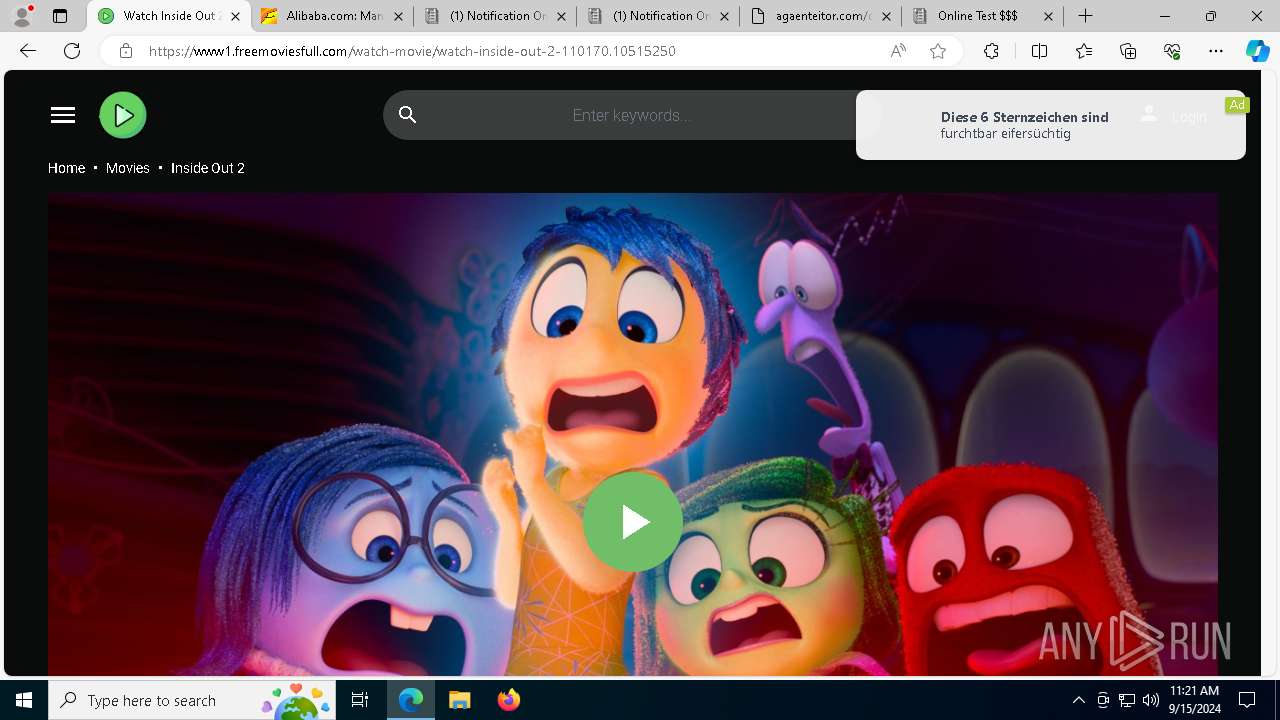The height and width of the screenshot is (720, 1280).
Task: Open Task View on the taskbar
Action: point(360,700)
